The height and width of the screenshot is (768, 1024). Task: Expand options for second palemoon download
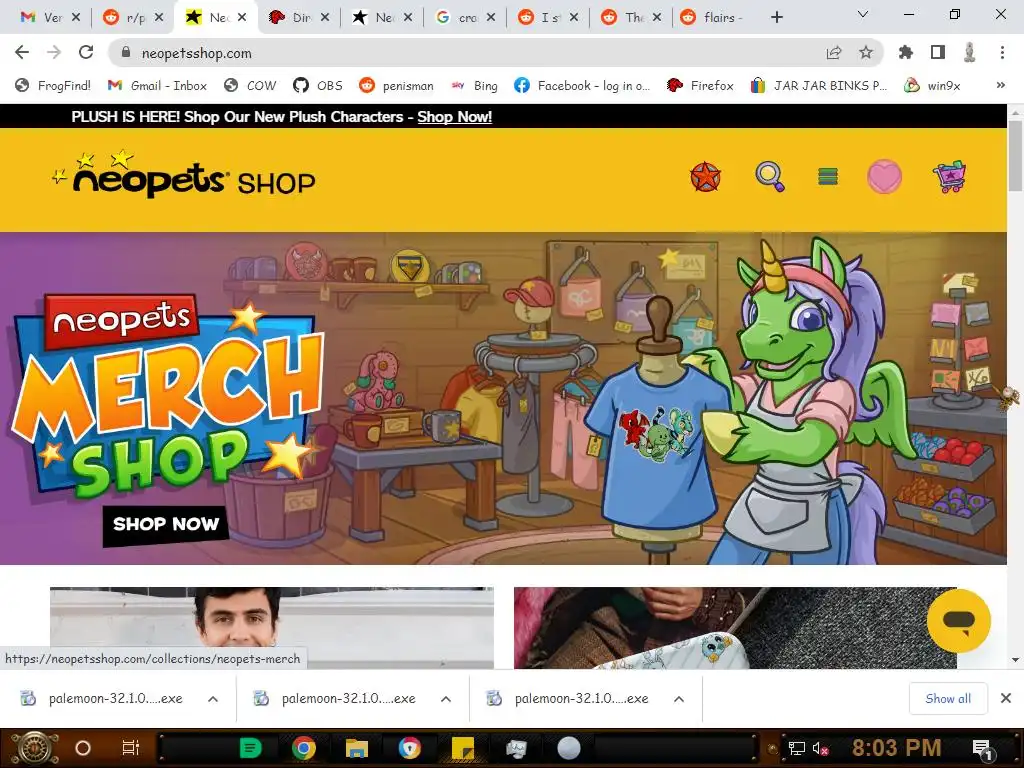(x=446, y=699)
